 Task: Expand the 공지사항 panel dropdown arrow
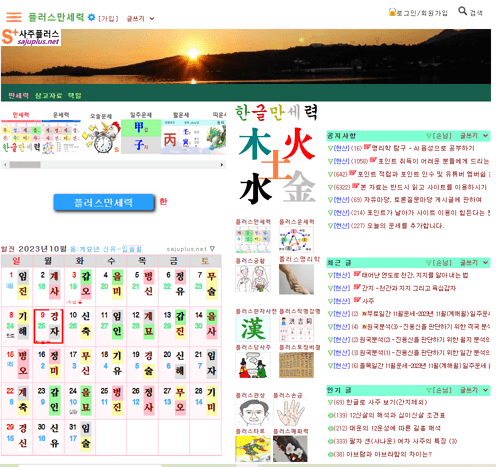click(486, 136)
